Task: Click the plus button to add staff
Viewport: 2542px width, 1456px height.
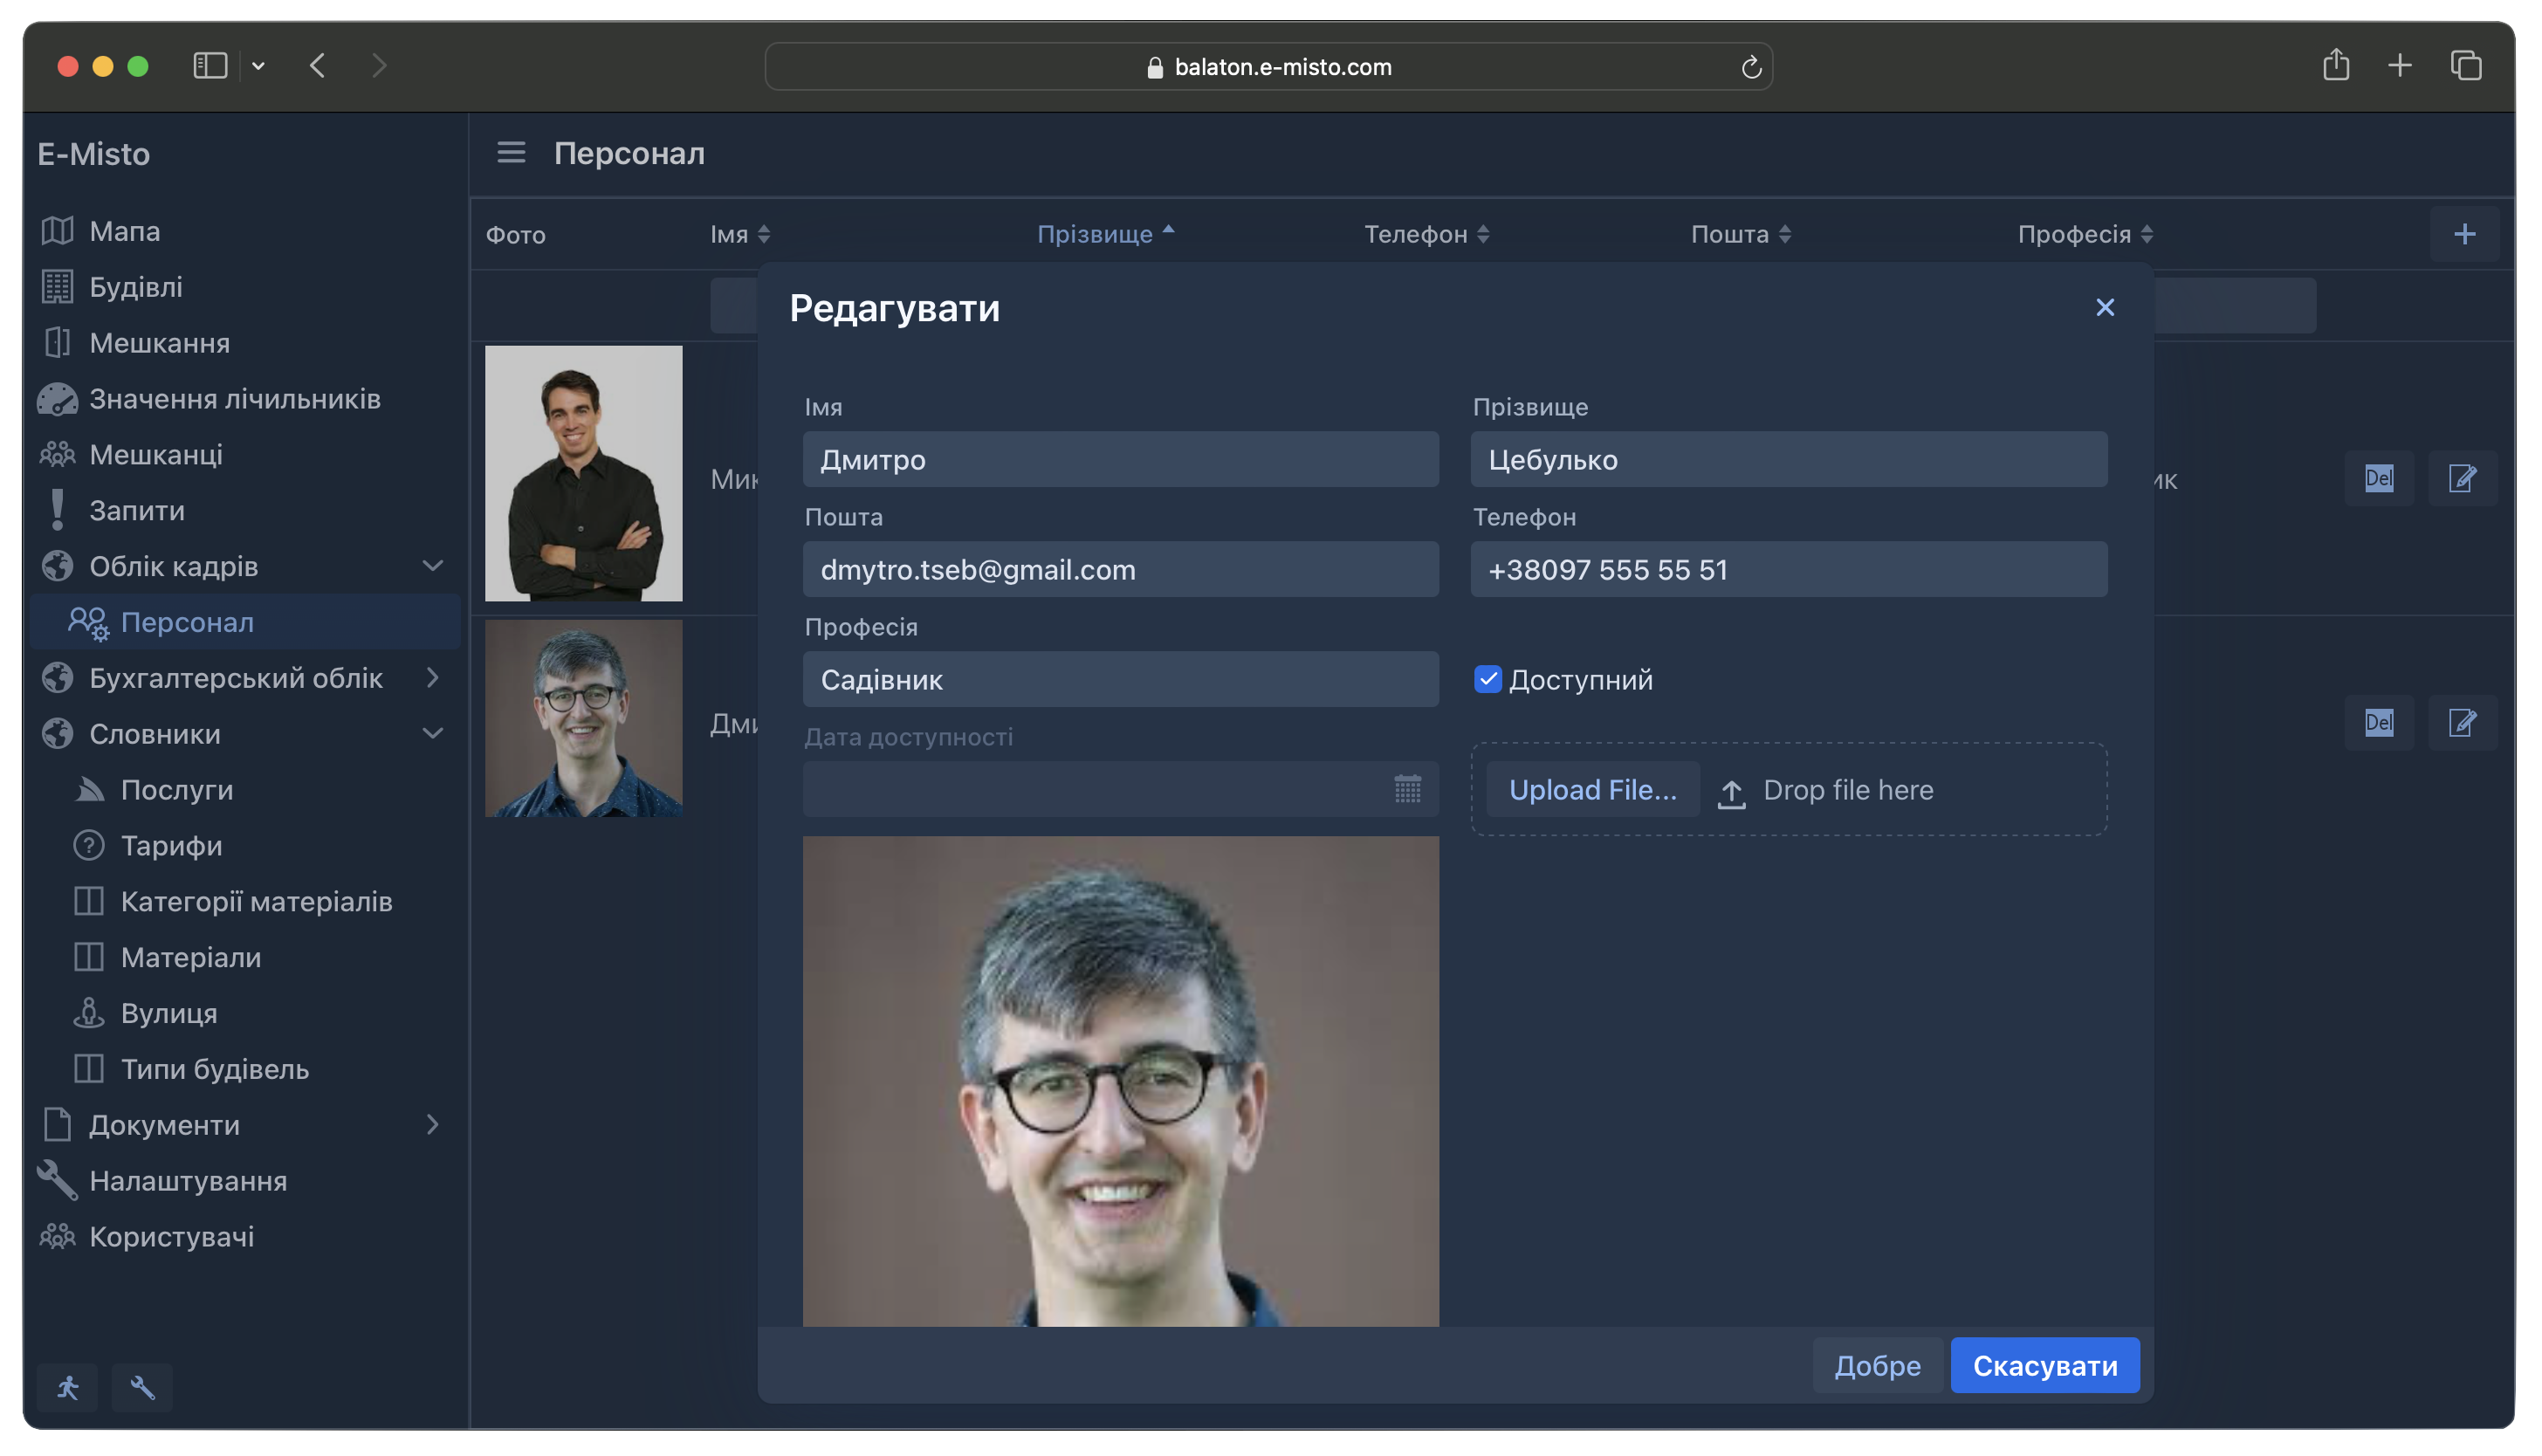Action: coord(2465,234)
